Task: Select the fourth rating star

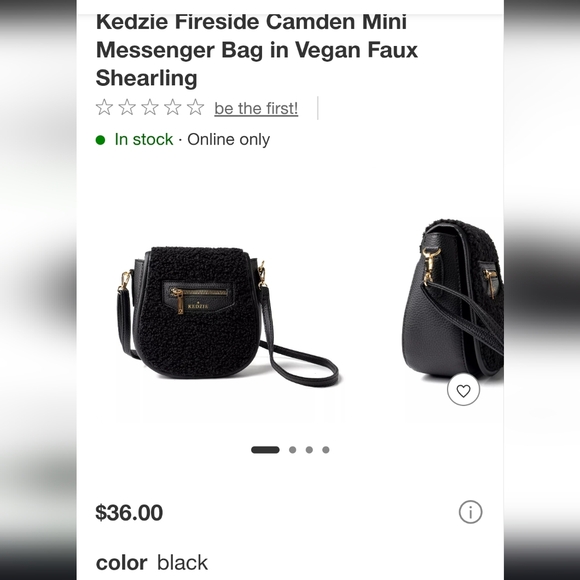Action: 173,107
